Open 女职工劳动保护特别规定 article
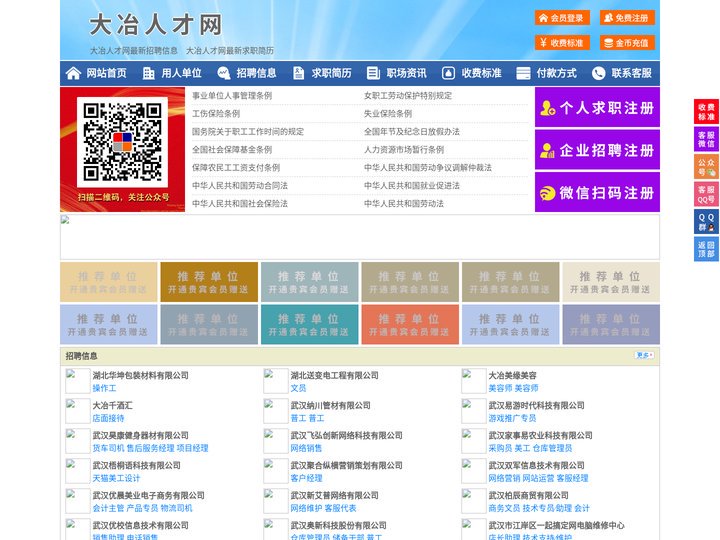The width and height of the screenshot is (720, 540). tap(408, 96)
